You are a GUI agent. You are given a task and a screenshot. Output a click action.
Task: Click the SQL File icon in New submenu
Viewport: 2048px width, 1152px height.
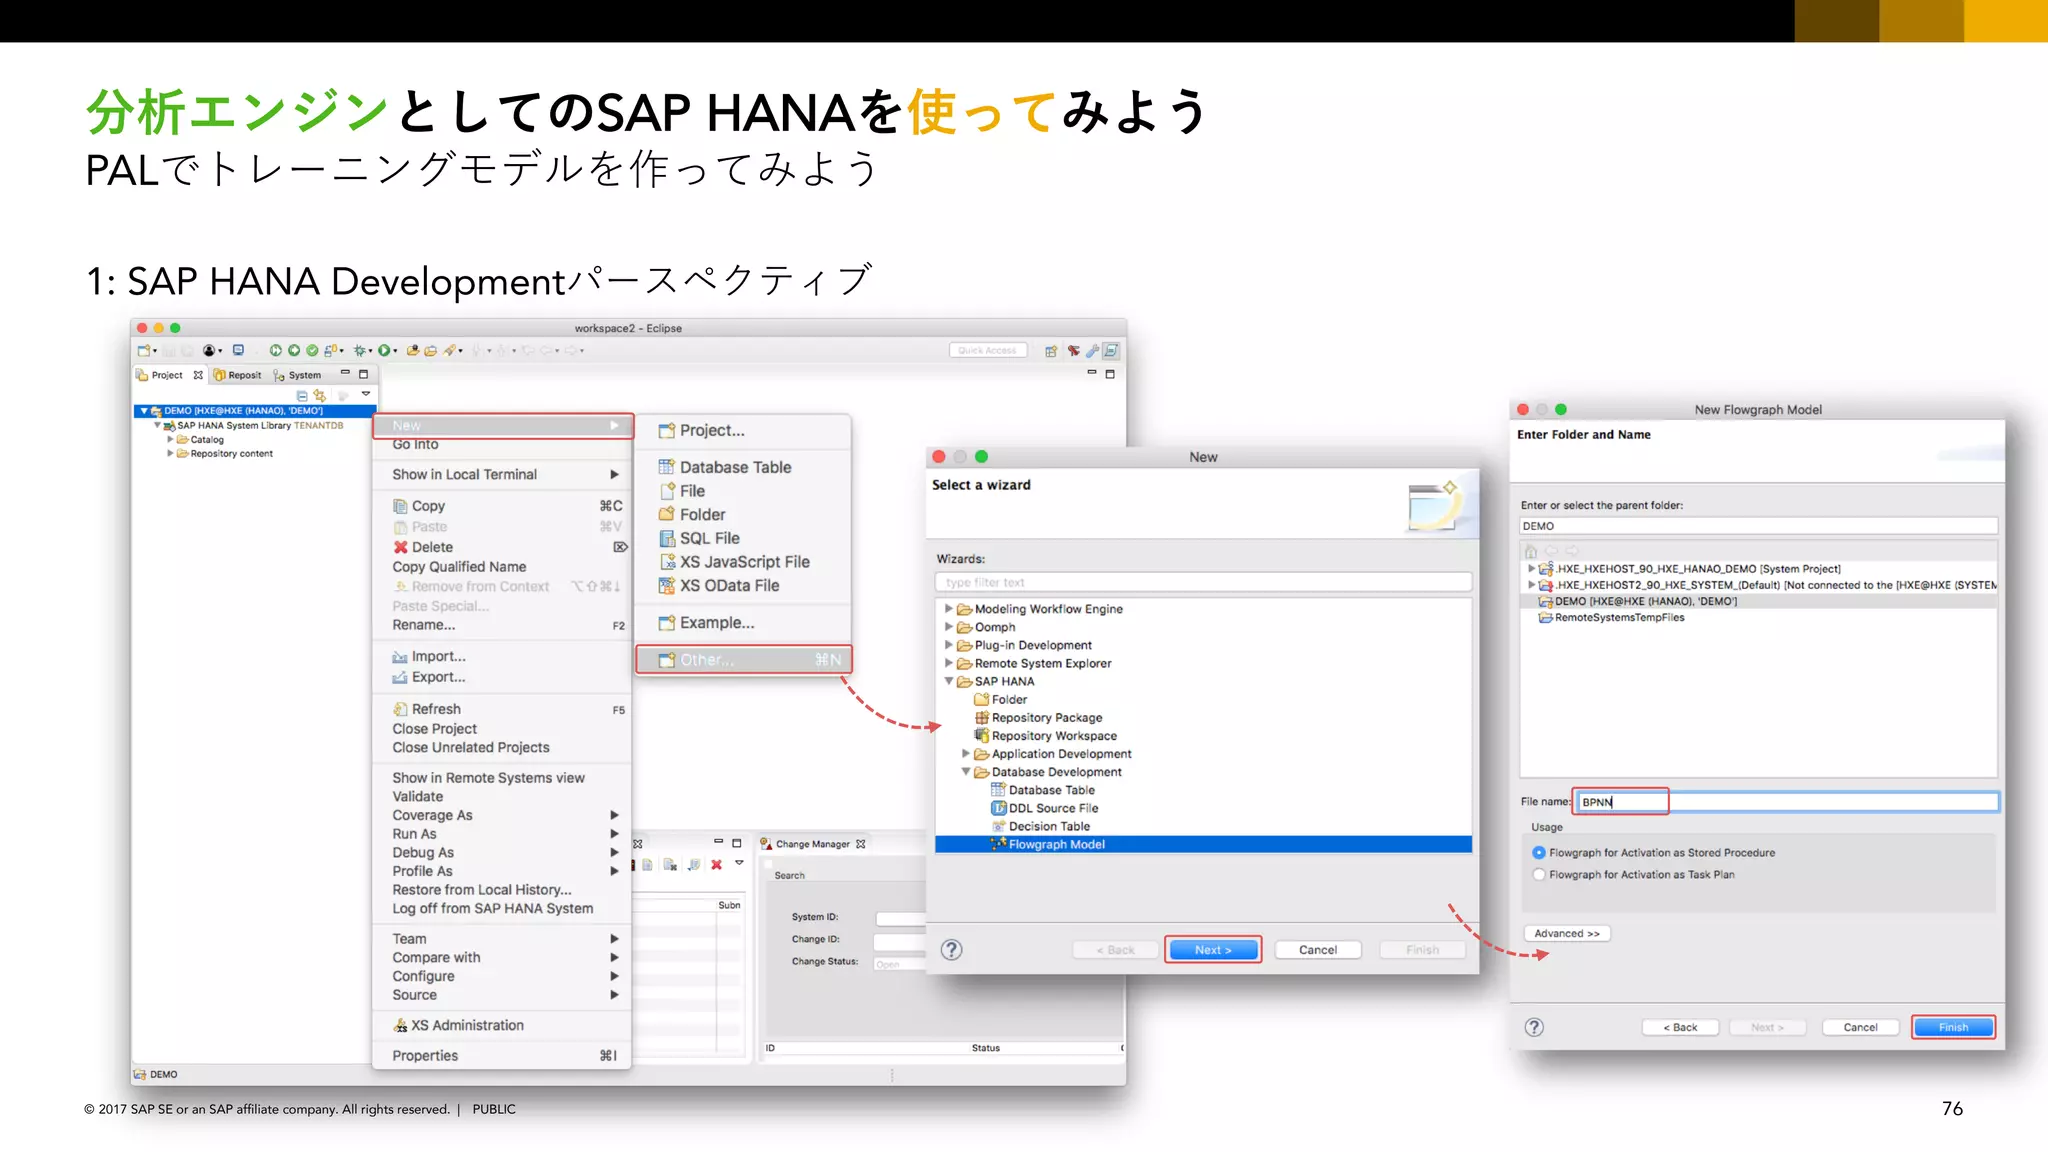[x=666, y=538]
